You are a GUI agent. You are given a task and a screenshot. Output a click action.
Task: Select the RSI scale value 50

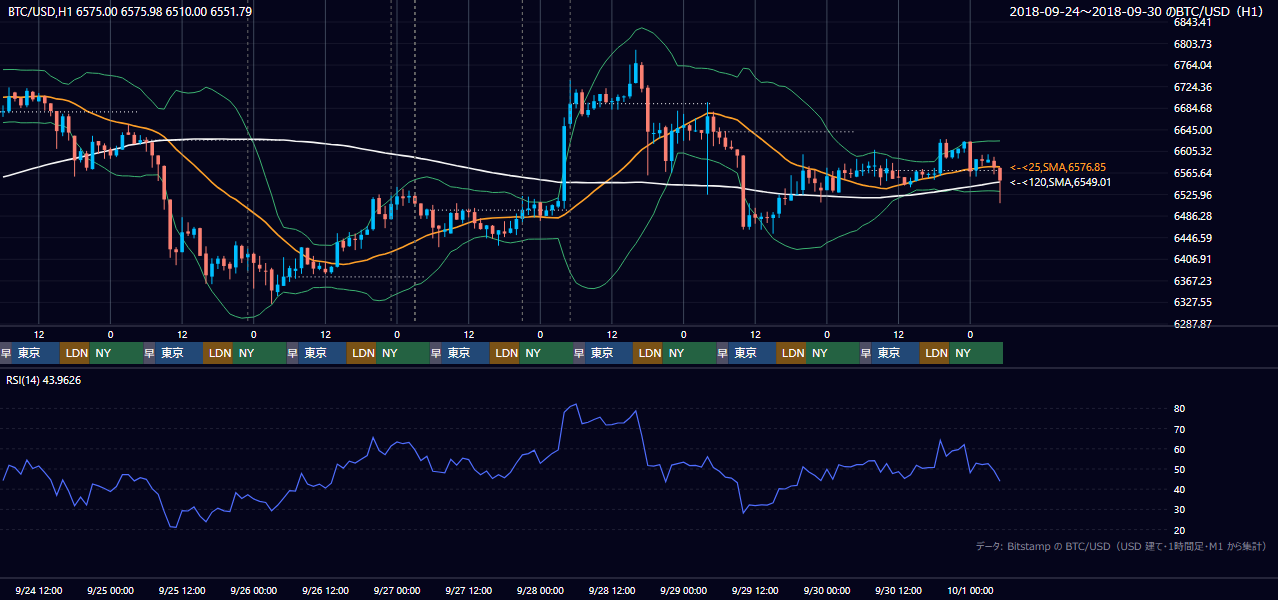[1179, 469]
